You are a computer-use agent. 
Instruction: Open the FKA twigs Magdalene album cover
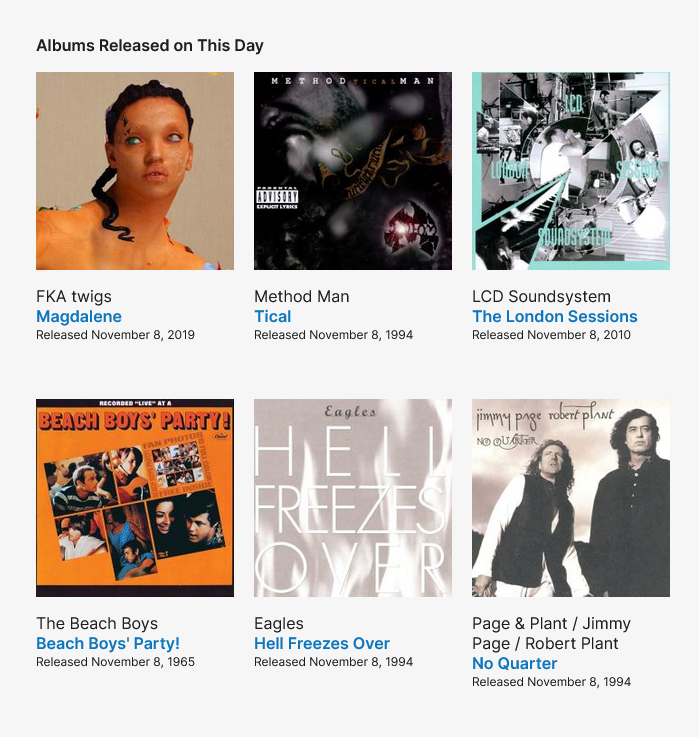click(135, 171)
